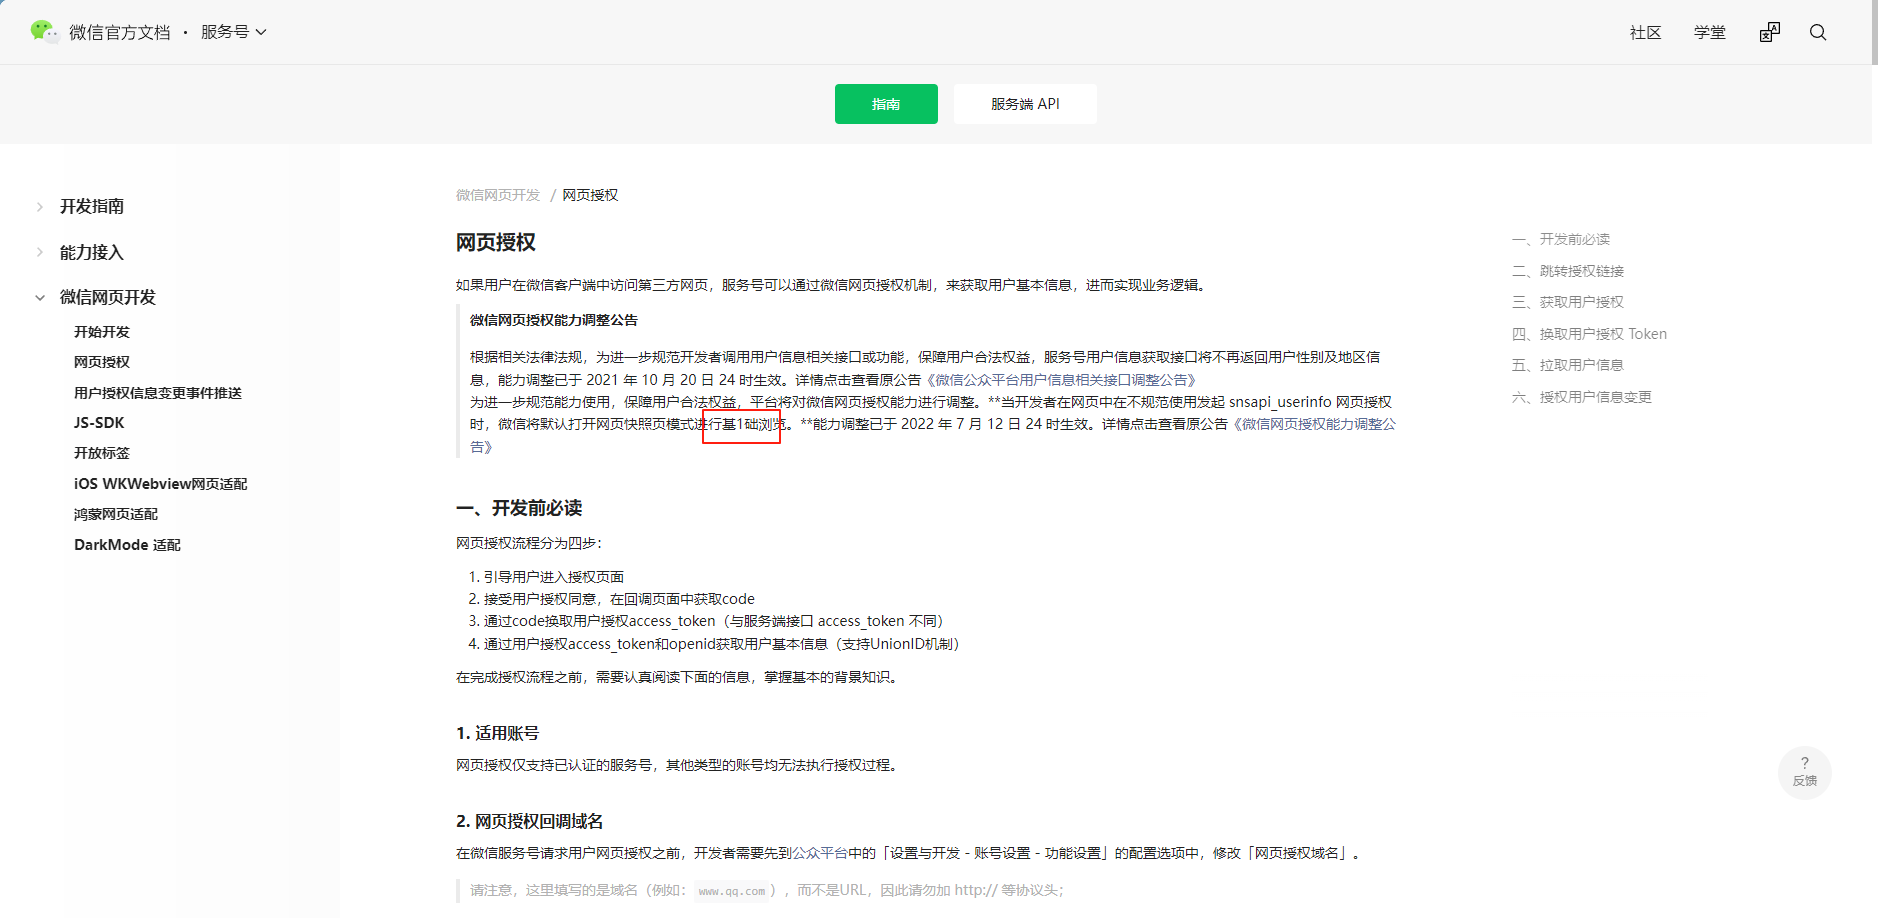Click list item mentioning UnionID机制

tap(722, 644)
